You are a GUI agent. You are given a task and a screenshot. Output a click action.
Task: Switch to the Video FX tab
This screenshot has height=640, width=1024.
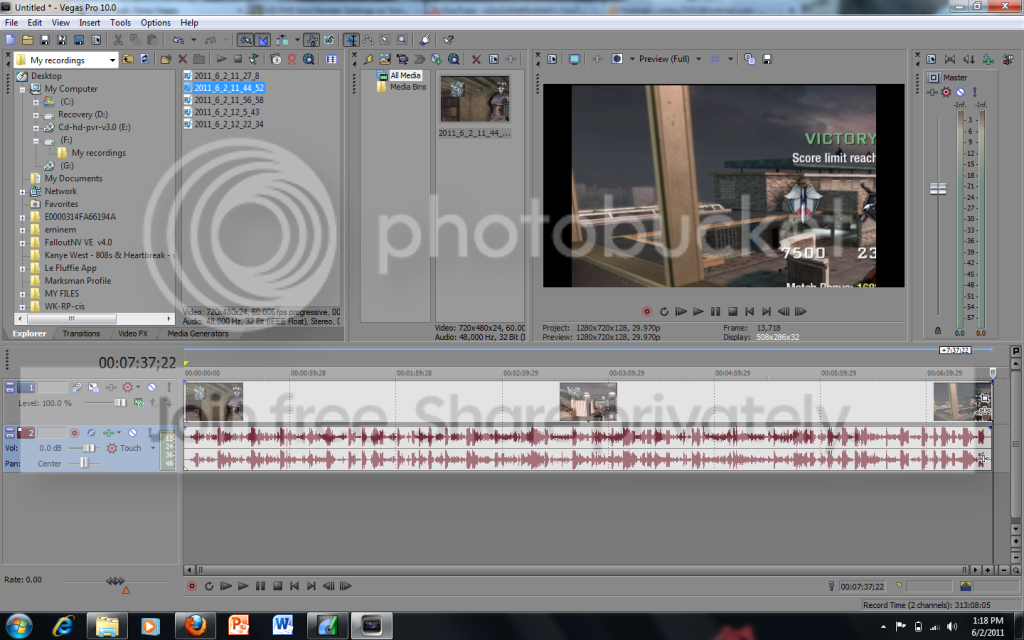pyautogui.click(x=133, y=334)
